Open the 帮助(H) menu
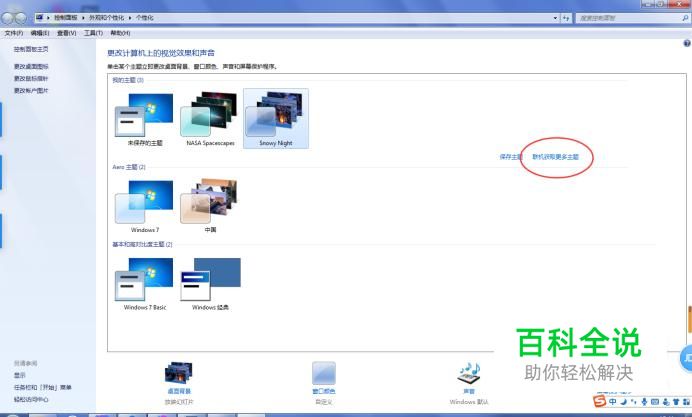Screen dimensions: 692x417 click(120, 33)
